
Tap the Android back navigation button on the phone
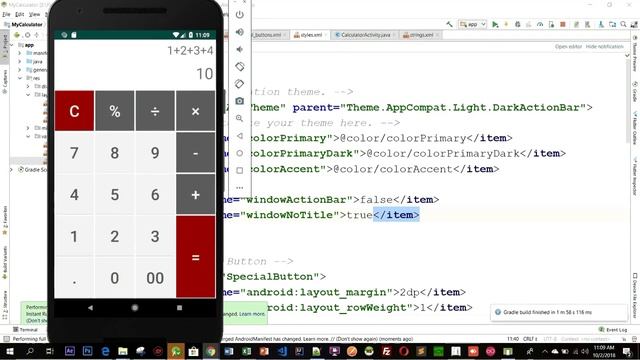(x=90, y=308)
